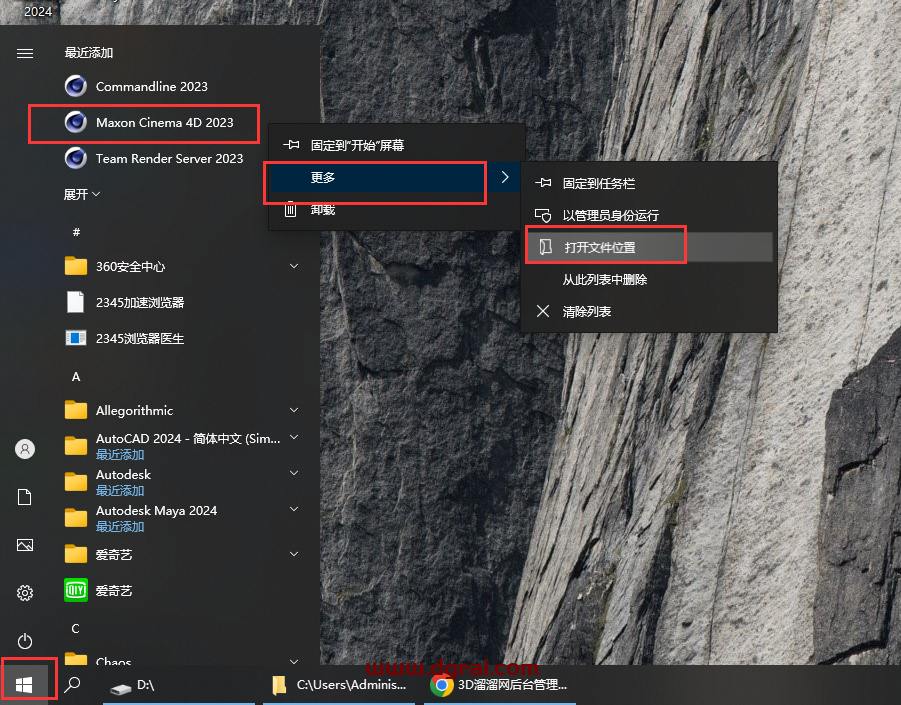Select 打开文件位置 in the submenu
The height and width of the screenshot is (705, 901).
pyautogui.click(x=600, y=248)
